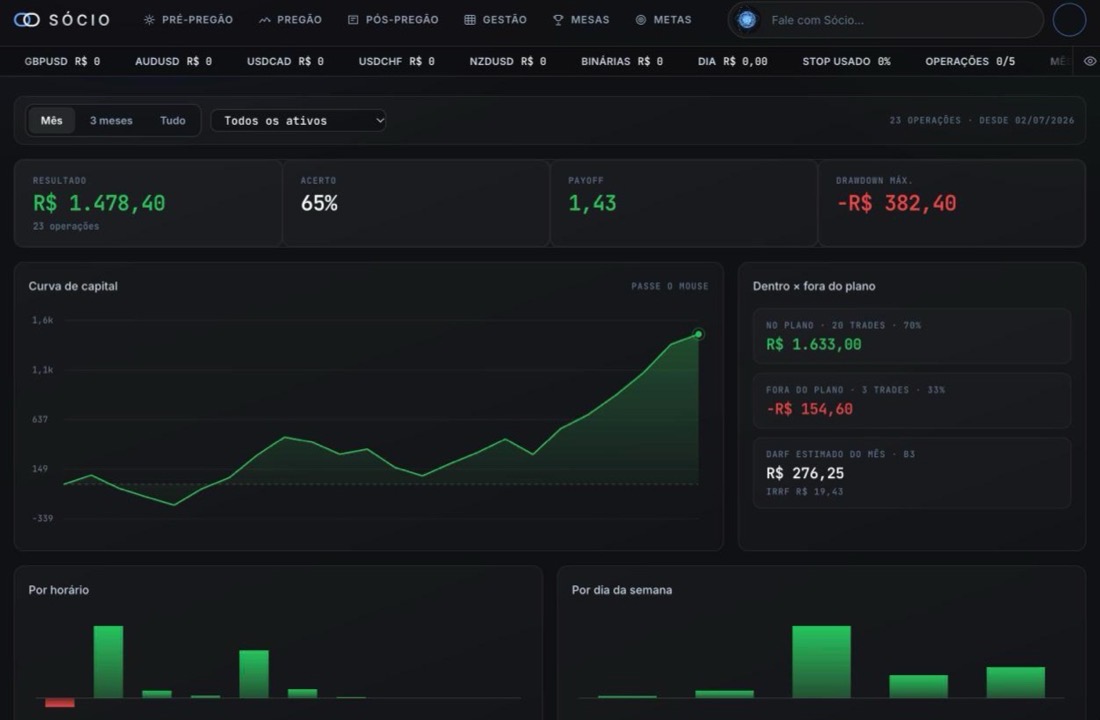Click the tallest bar in Por dia da semana
This screenshot has height=720, width=1100.
[x=821, y=662]
